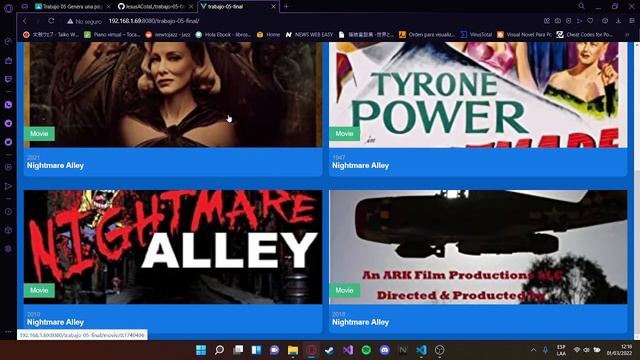Open Steam from the taskbar
The height and width of the screenshot is (360, 640).
pos(329,350)
